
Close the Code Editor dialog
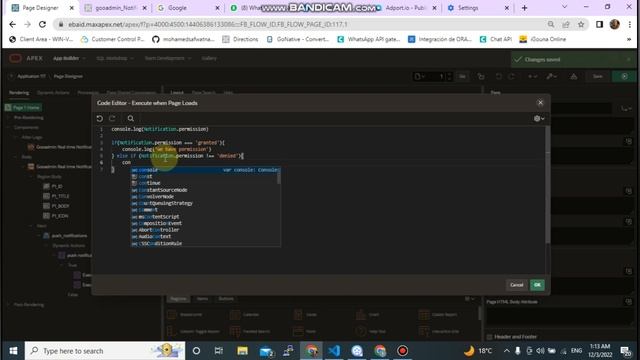click(540, 103)
